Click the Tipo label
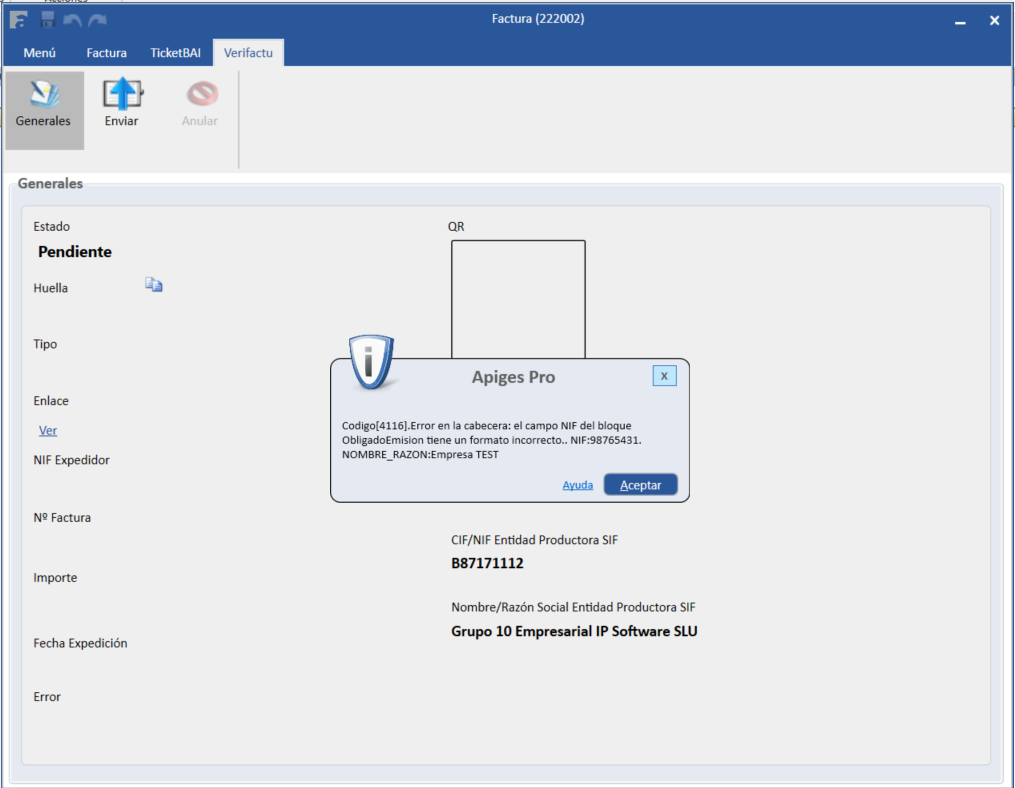Screen dimensions: 1015x788 [x=45, y=344]
